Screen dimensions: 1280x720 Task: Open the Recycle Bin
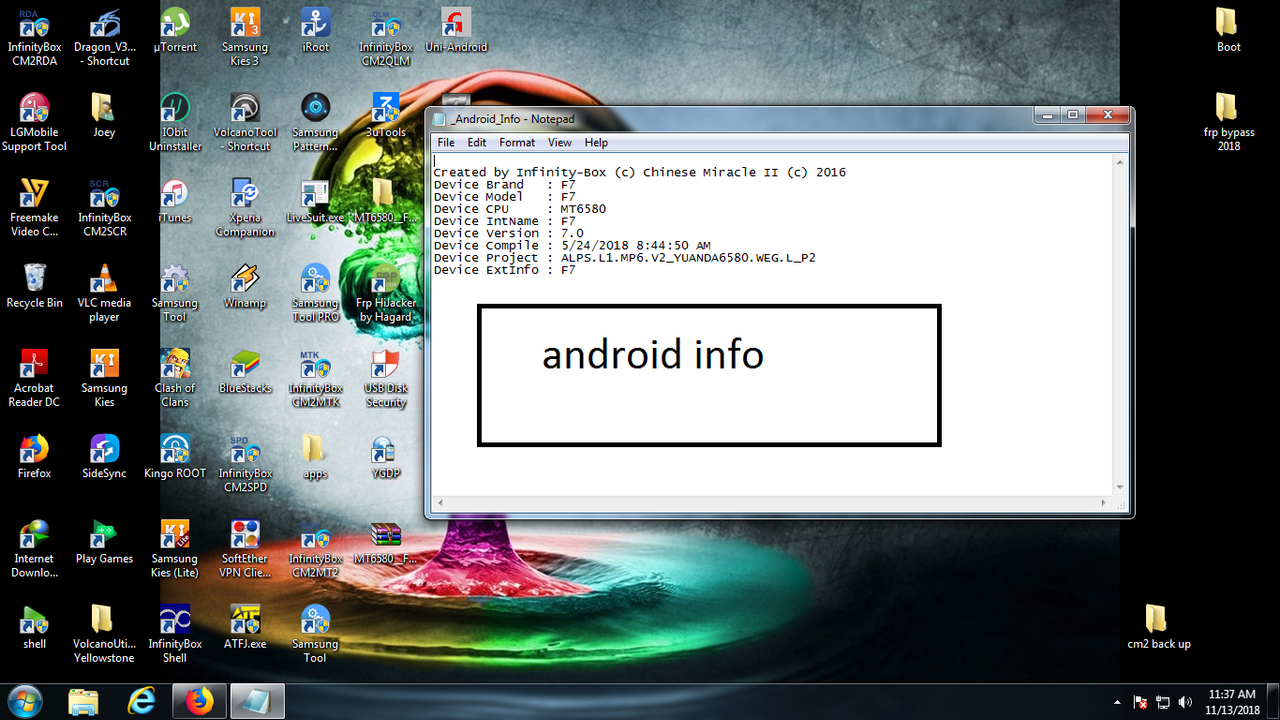coord(34,285)
